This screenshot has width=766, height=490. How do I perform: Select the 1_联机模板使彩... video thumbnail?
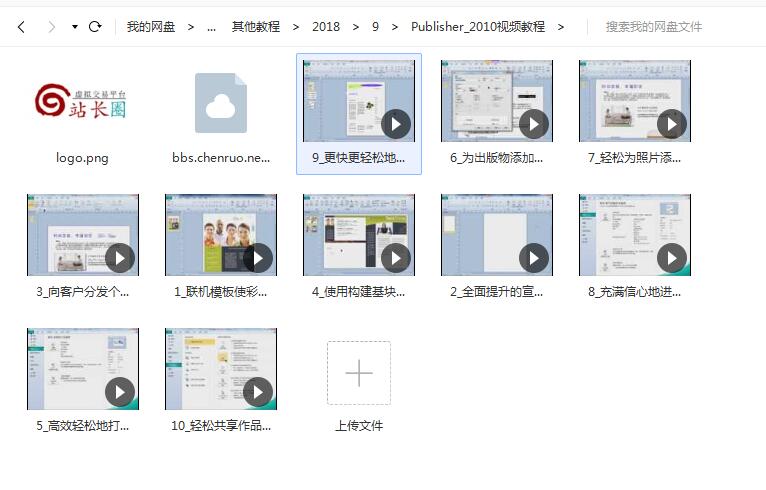[221, 235]
